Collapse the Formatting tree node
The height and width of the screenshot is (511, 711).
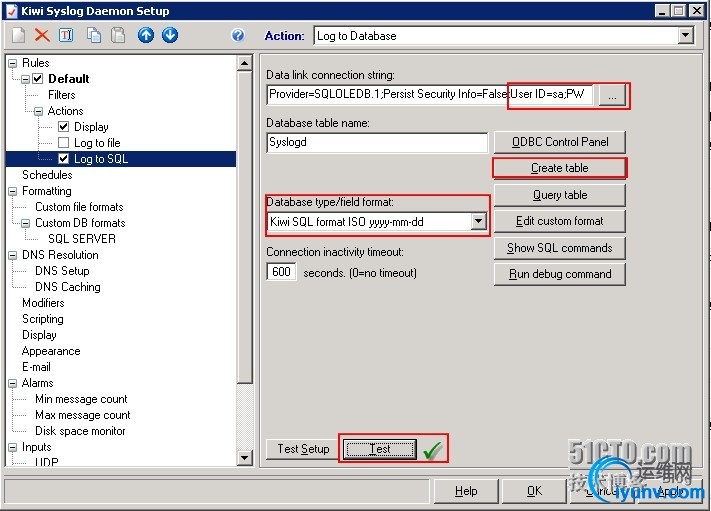tap(13, 191)
